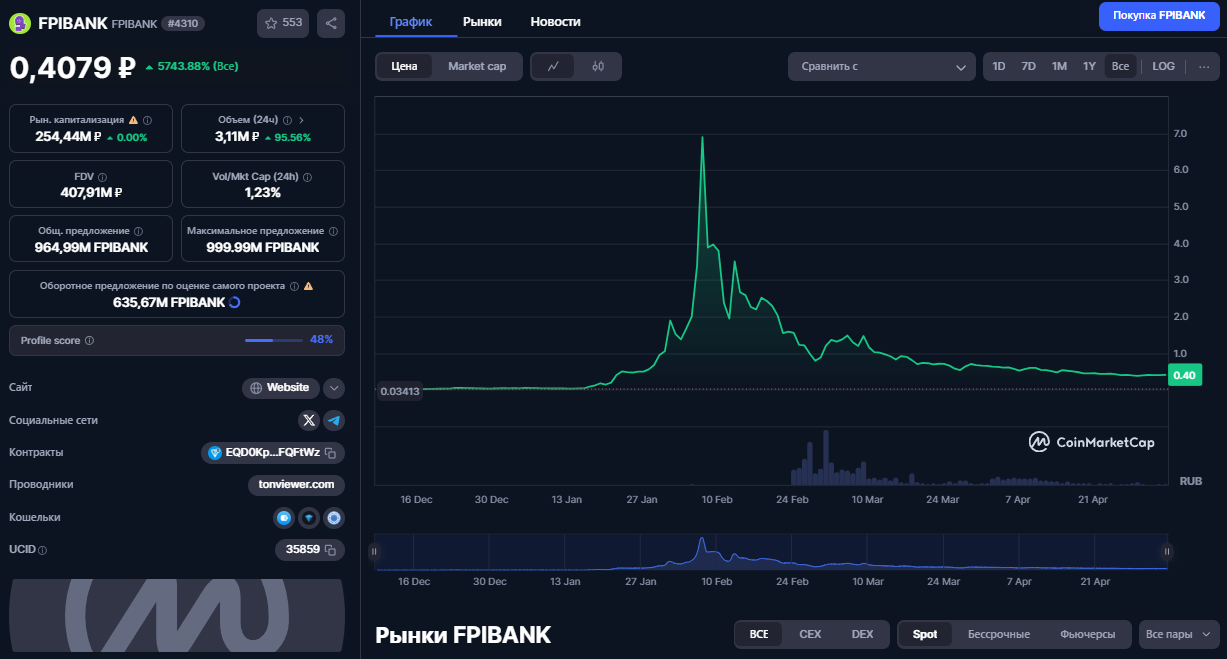Set chart range to 1M
Viewport: 1227px width, 659px height.
[x=1059, y=66]
